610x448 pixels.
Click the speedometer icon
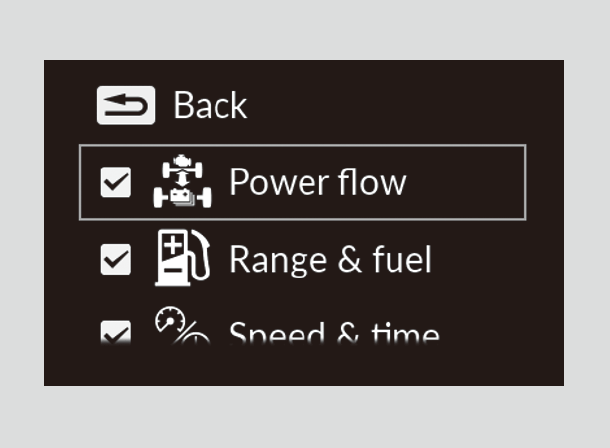click(x=181, y=327)
